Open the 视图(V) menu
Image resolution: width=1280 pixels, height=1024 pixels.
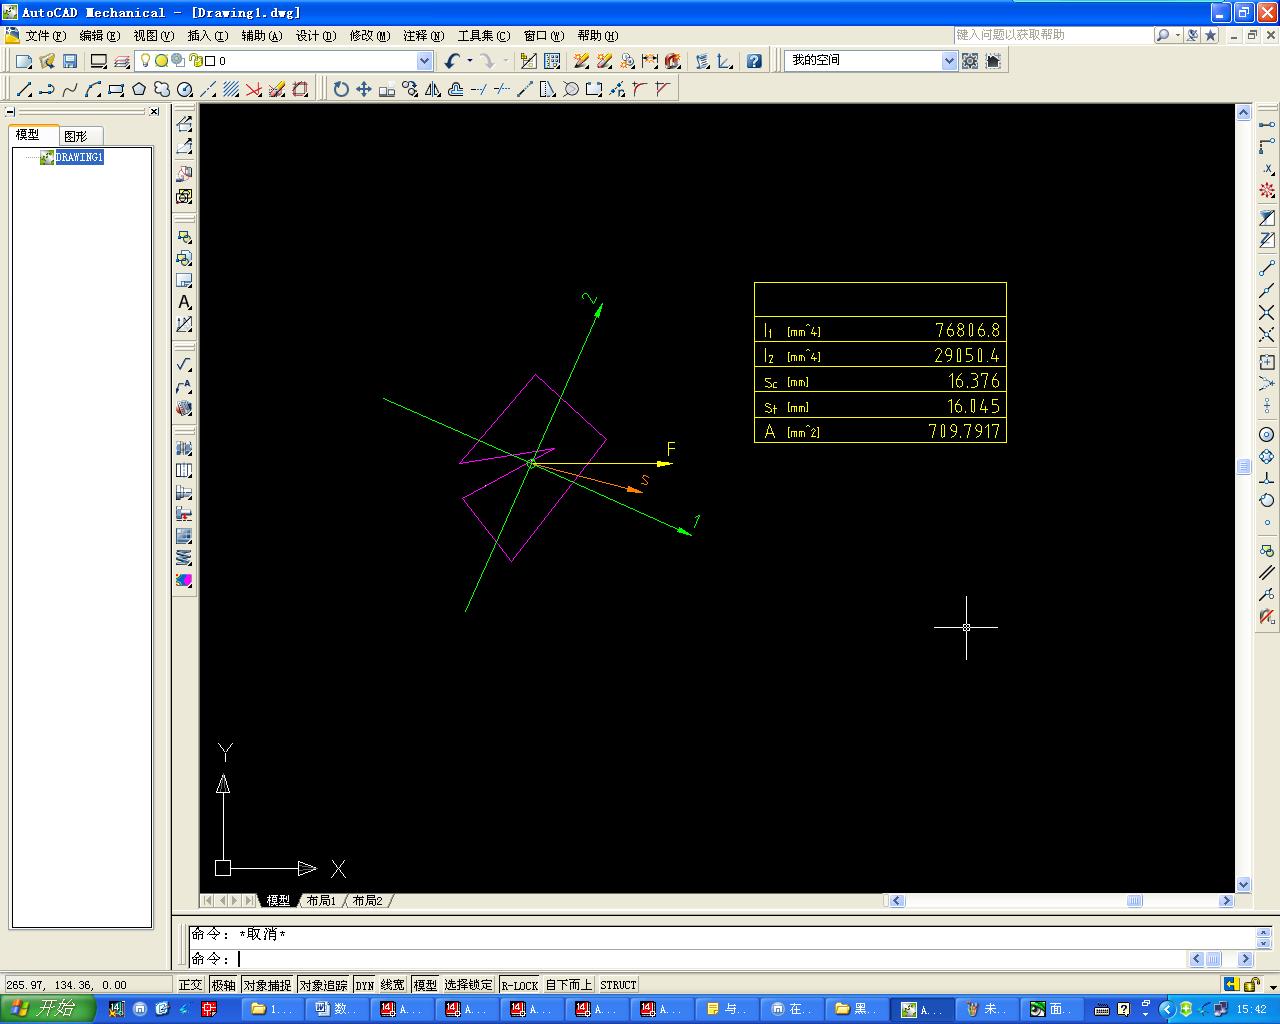coord(153,35)
